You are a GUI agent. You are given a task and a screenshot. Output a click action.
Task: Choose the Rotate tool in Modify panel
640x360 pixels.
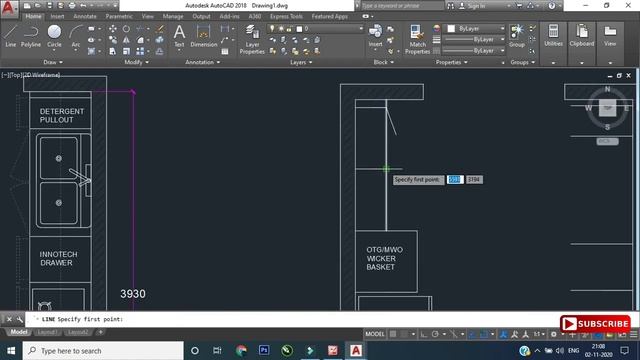coord(127,29)
